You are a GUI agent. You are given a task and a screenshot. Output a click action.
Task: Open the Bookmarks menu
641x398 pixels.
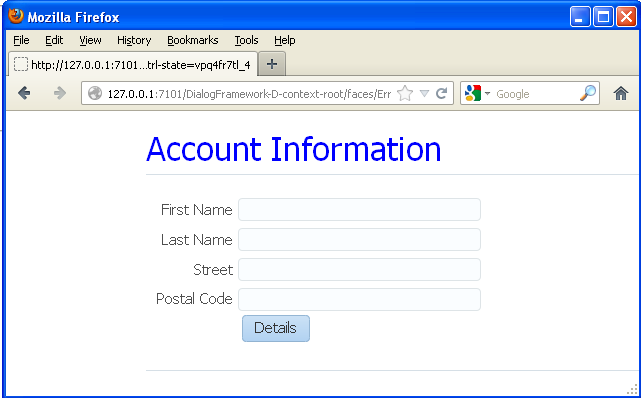click(193, 40)
